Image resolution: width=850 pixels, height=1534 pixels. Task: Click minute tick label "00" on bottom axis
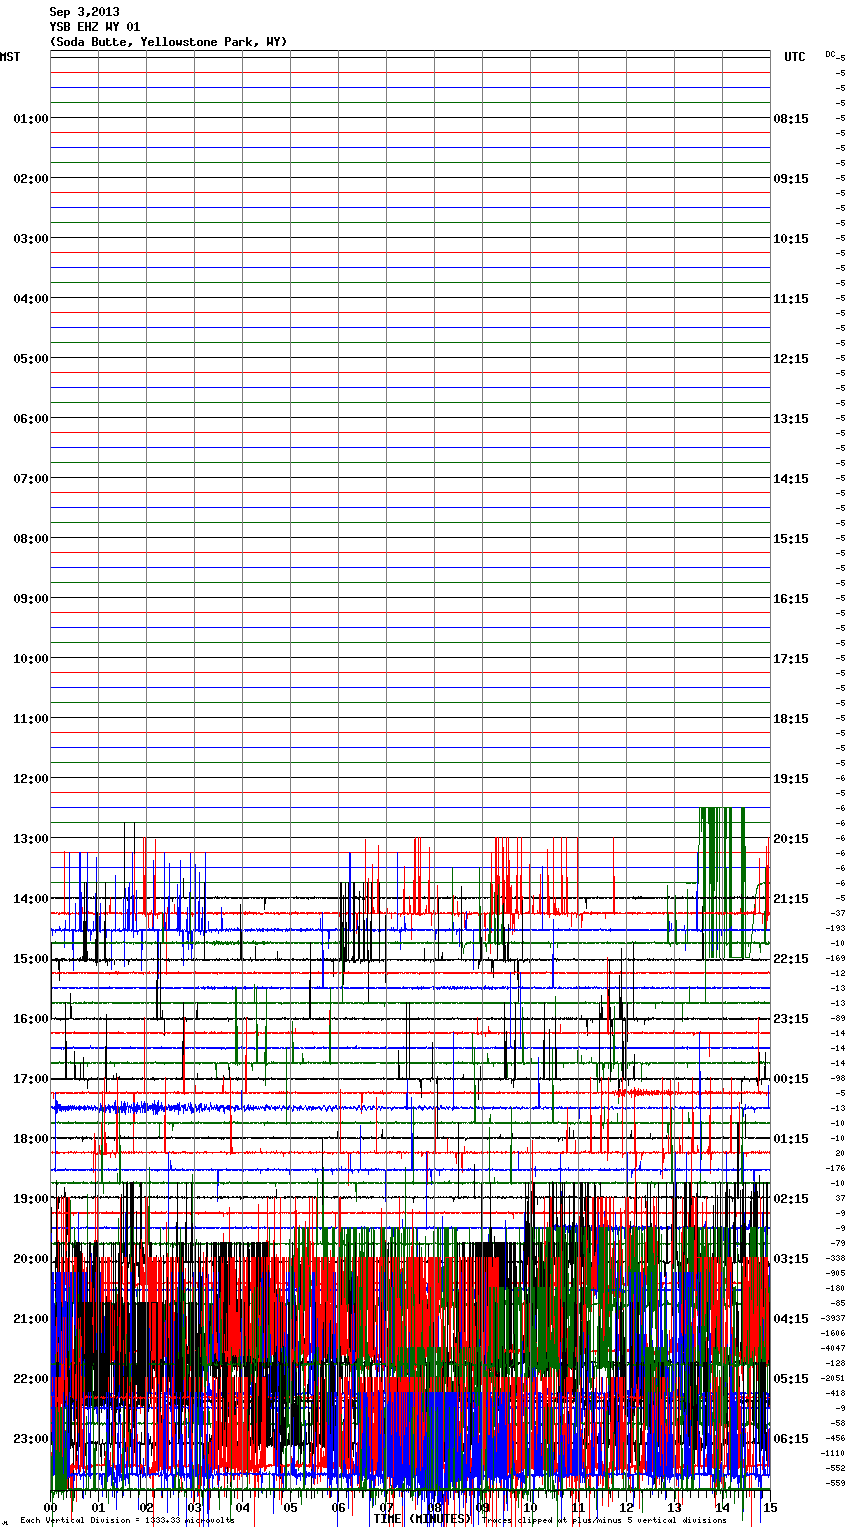(51, 1508)
